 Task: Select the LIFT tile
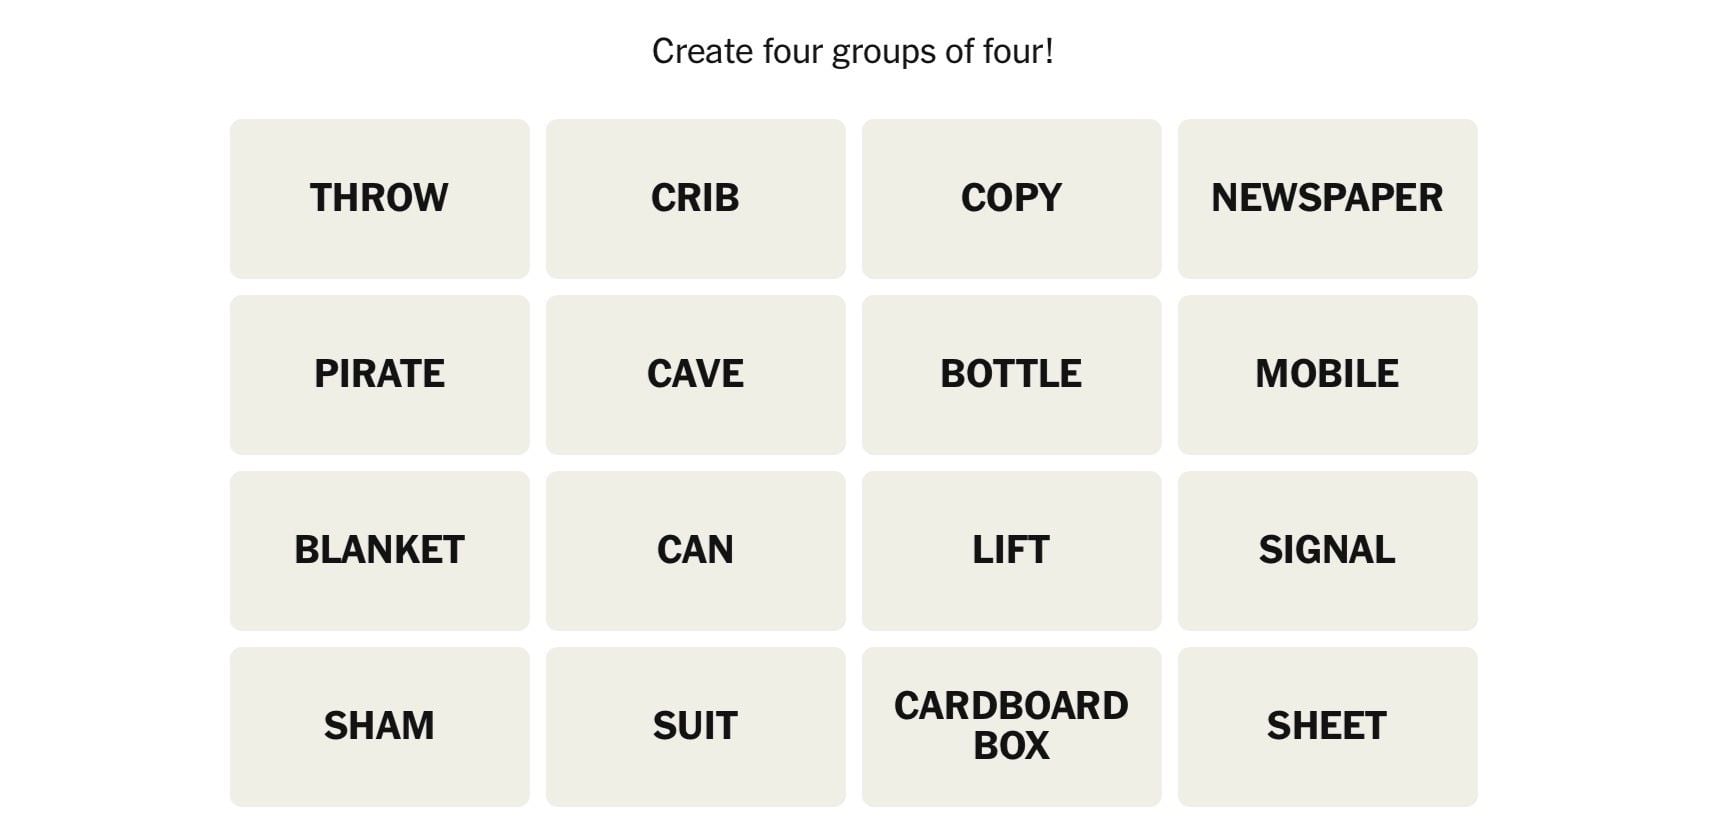pos(1011,550)
